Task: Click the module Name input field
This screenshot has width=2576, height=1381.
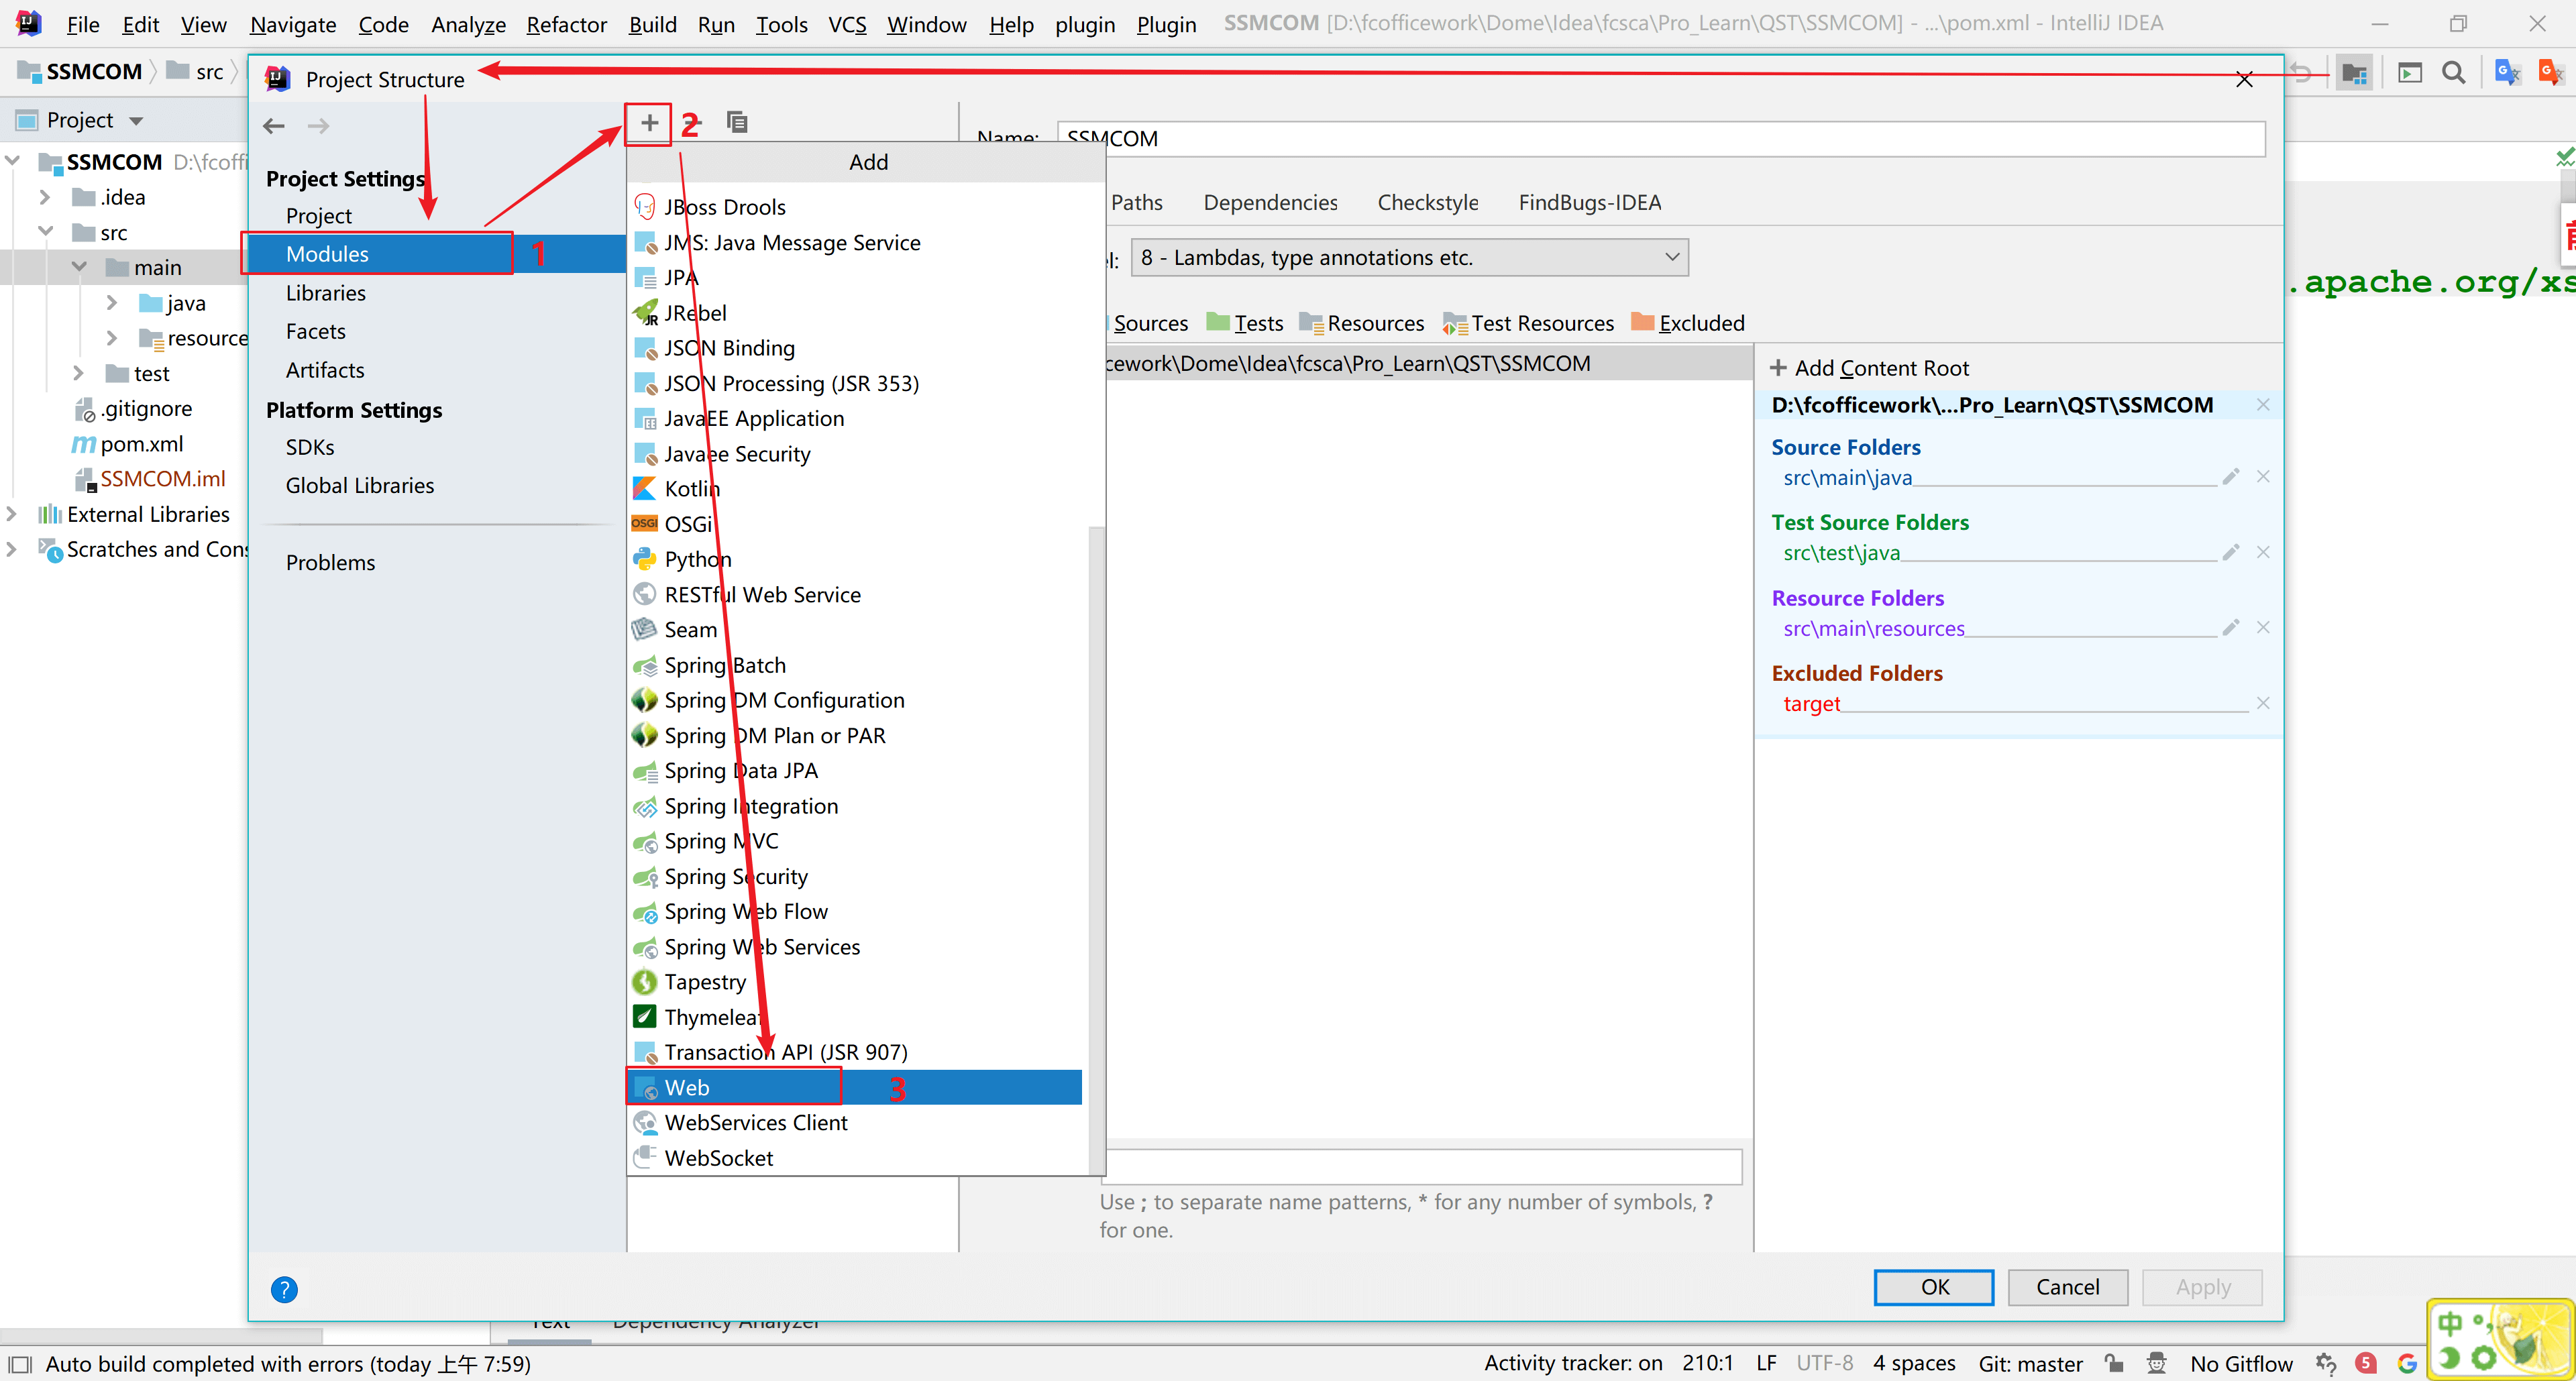Action: [1660, 138]
